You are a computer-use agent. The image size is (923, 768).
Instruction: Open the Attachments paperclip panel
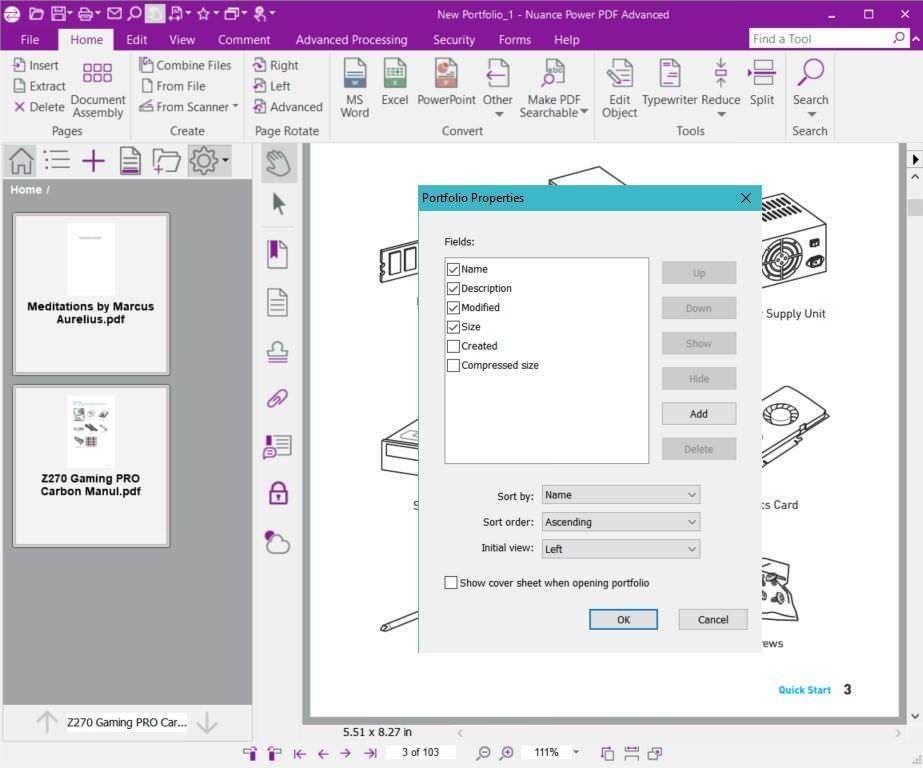point(277,398)
